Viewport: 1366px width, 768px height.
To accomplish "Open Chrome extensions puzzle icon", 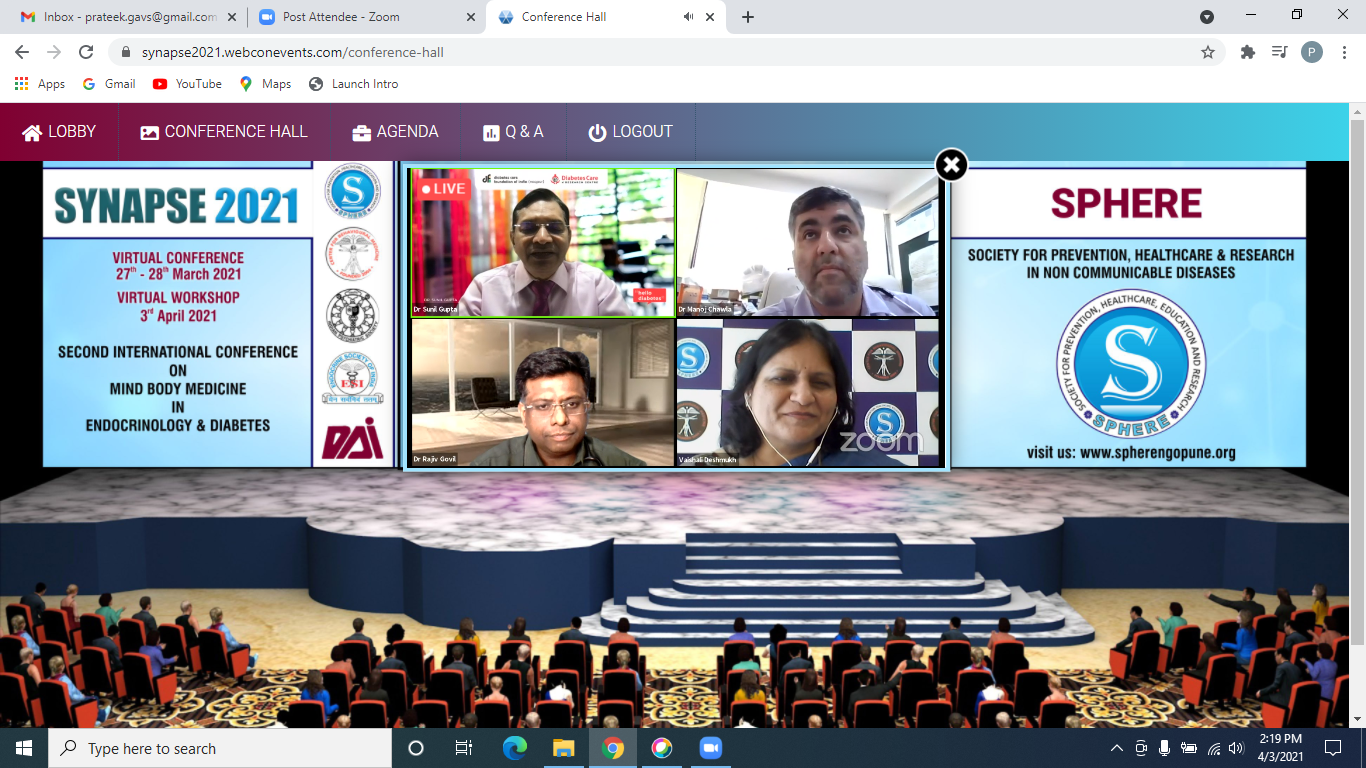I will (x=1247, y=52).
